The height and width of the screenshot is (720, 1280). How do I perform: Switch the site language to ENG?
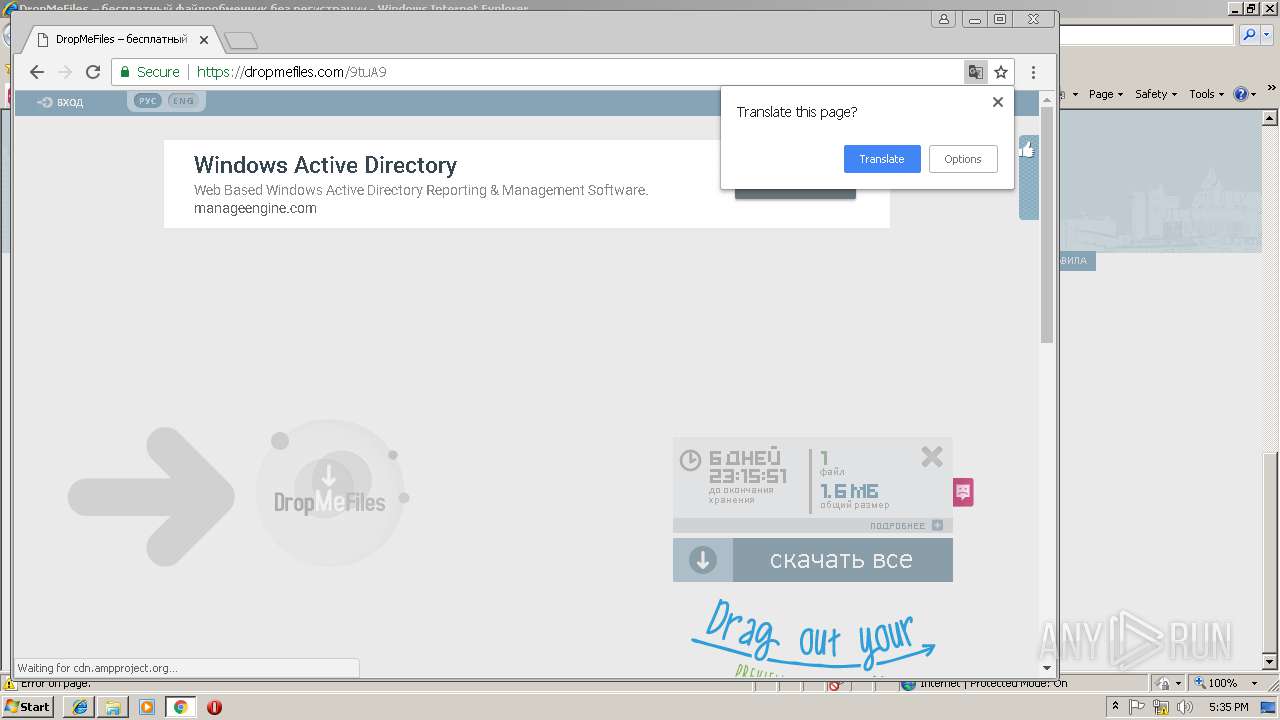point(183,101)
